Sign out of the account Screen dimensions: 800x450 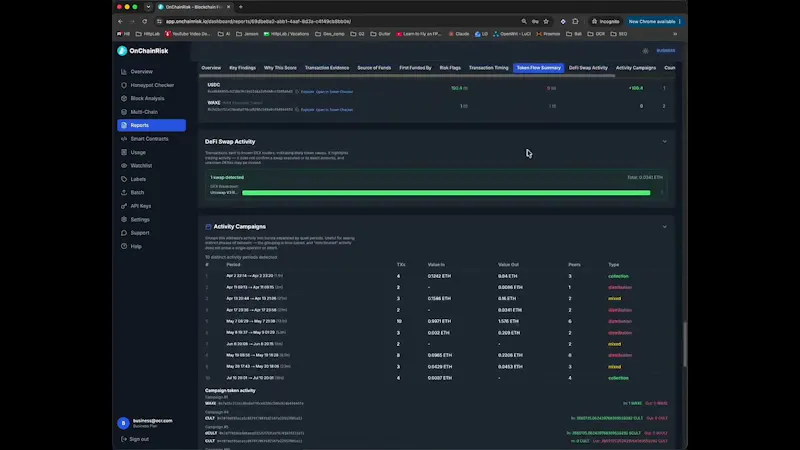[x=135, y=439]
